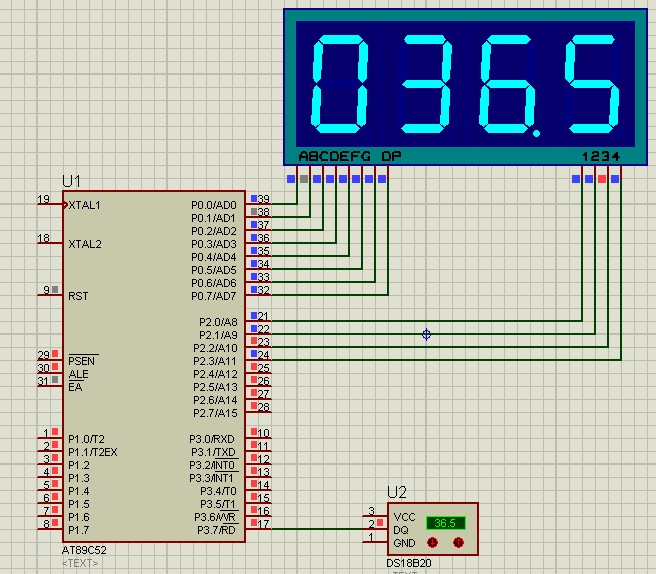Click the red indicator above display digit pin 3
The height and width of the screenshot is (574, 656).
click(602, 179)
